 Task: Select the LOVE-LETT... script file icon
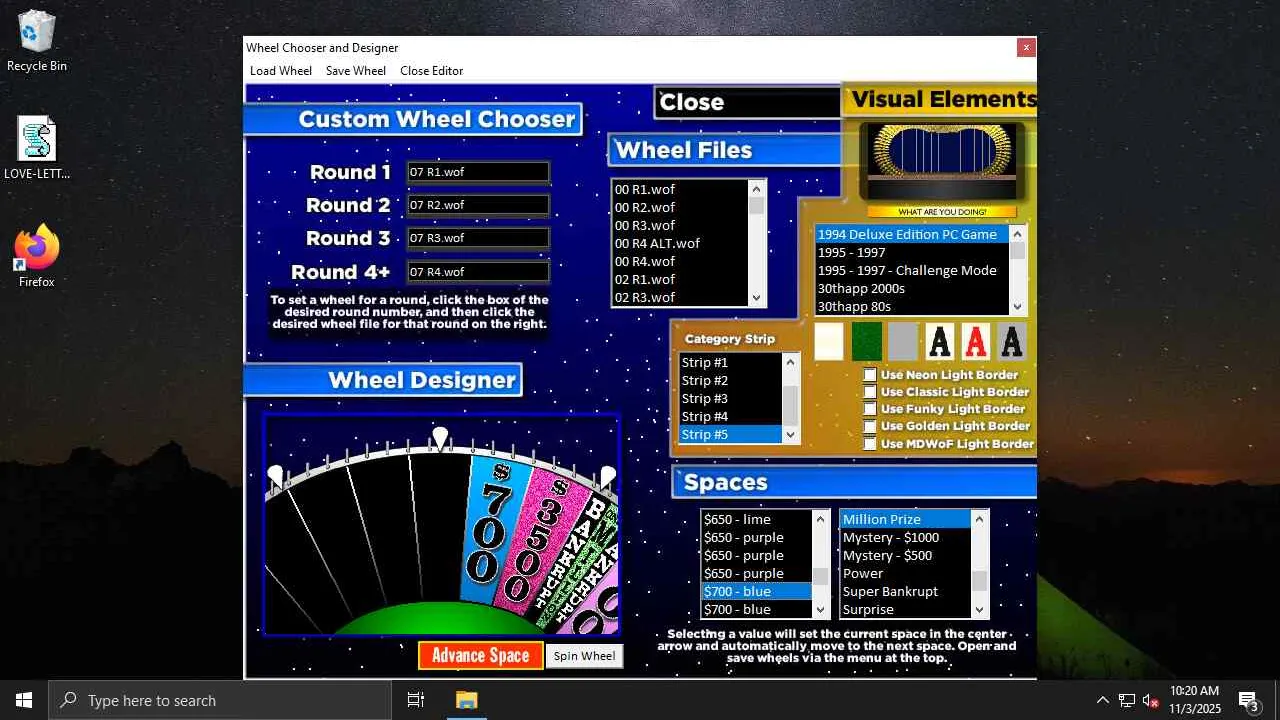click(37, 149)
